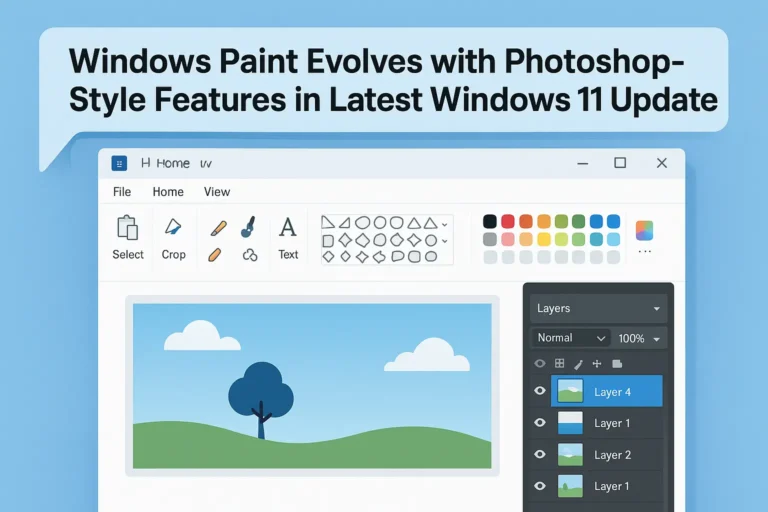
Task: Click Layer 1 thumbnail showing a small tree
Action: point(570,486)
